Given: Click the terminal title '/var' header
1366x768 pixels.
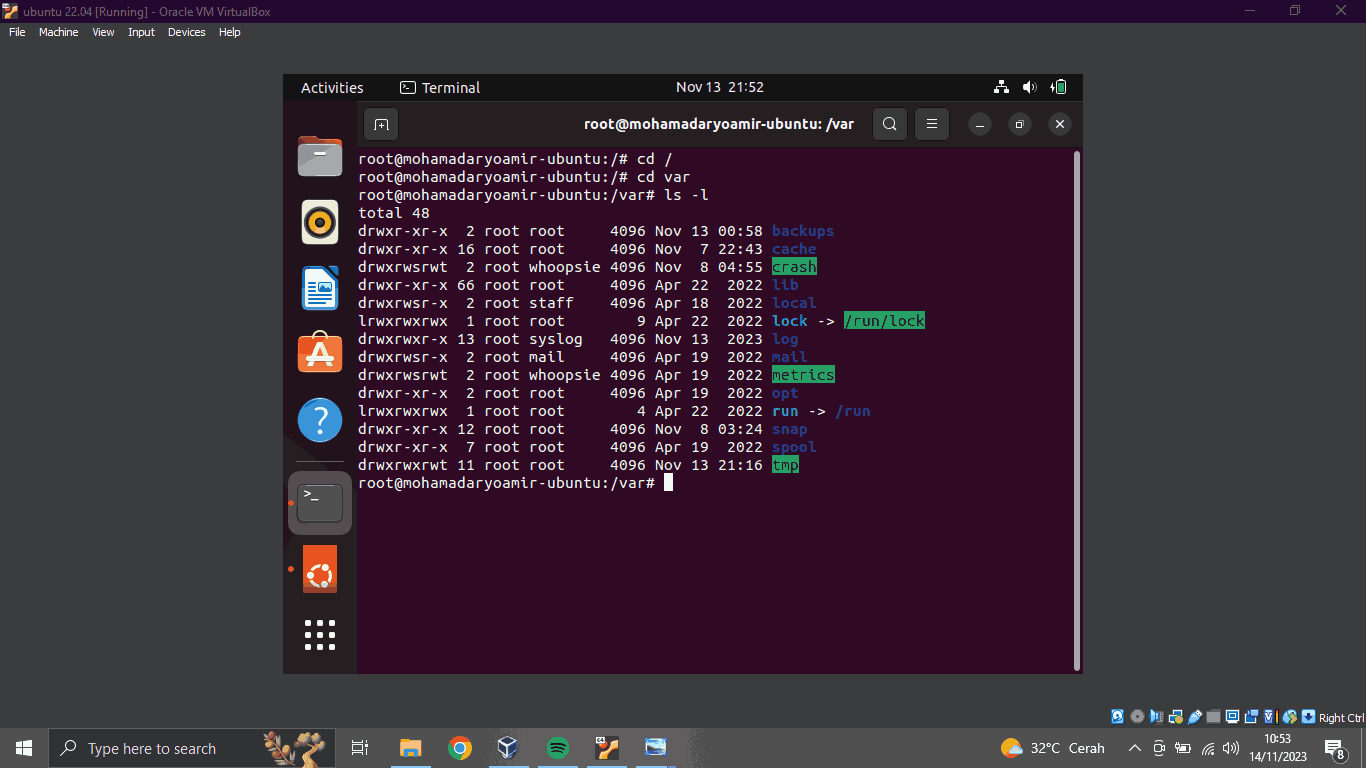Looking at the screenshot, I should [718, 125].
